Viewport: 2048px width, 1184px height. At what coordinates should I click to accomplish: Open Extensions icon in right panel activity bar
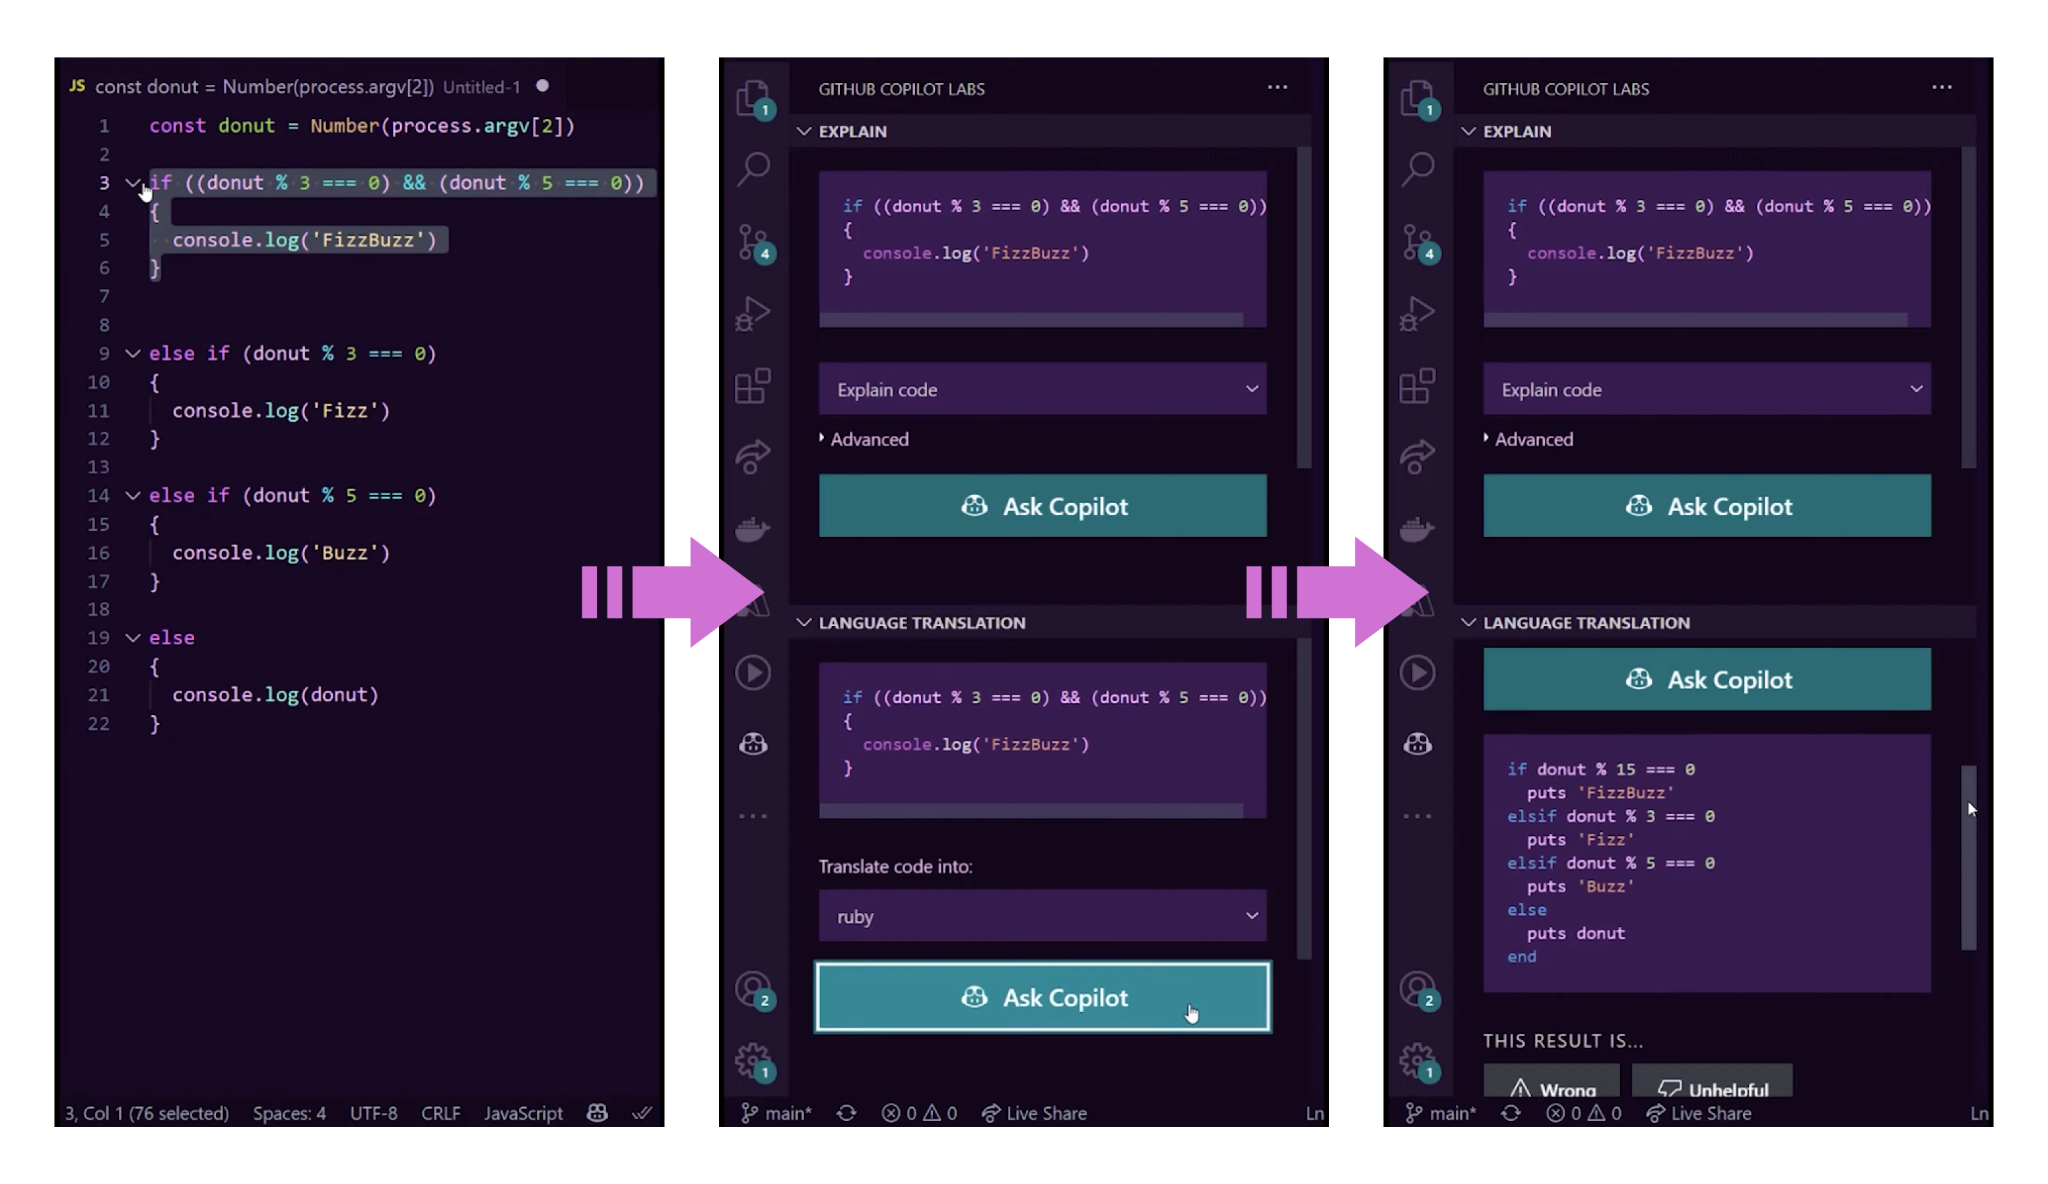pyautogui.click(x=1417, y=385)
